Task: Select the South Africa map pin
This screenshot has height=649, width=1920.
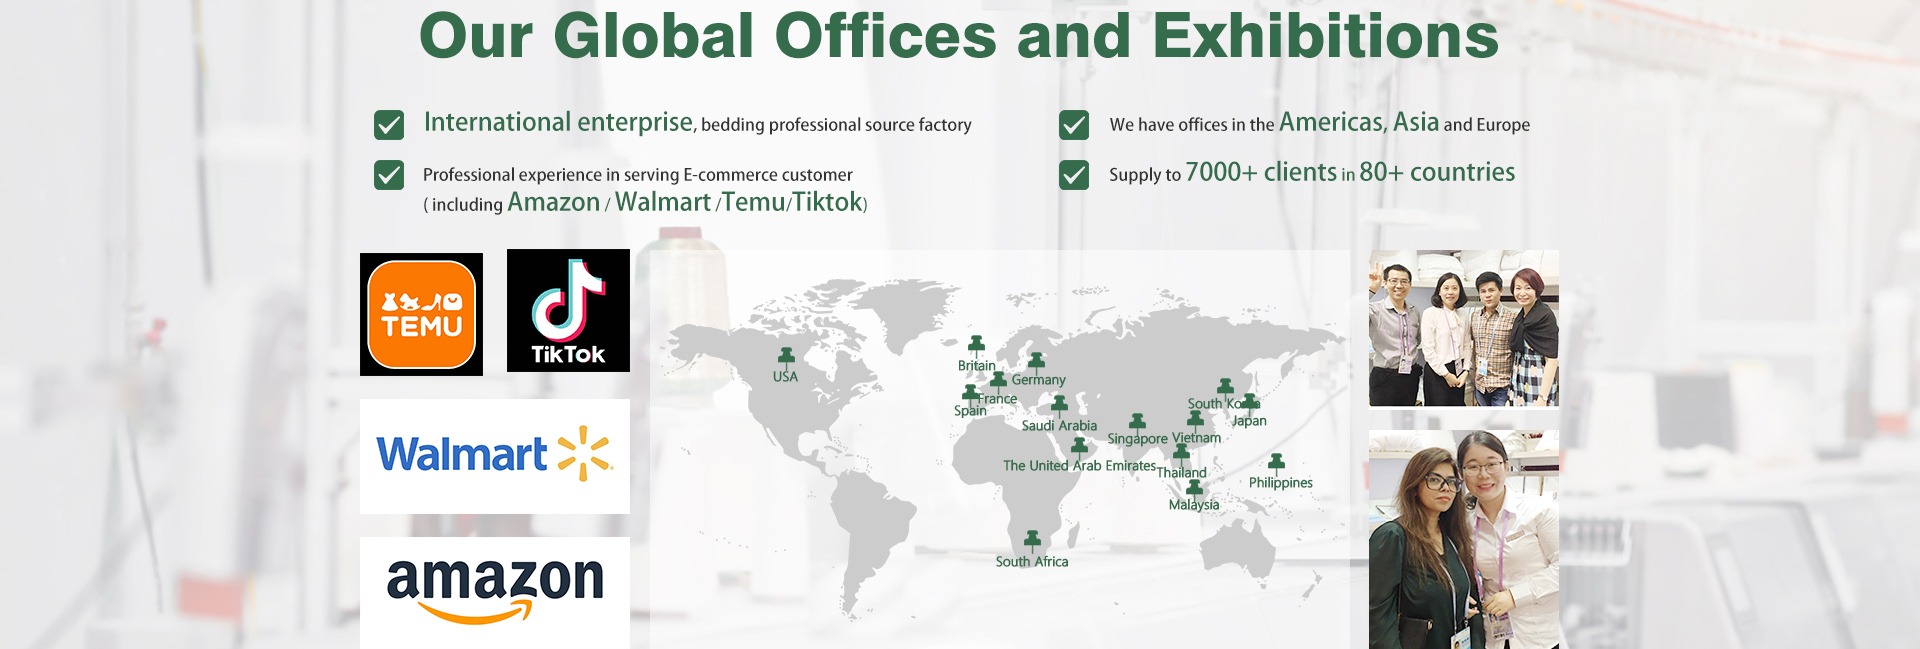Action: (x=1033, y=541)
